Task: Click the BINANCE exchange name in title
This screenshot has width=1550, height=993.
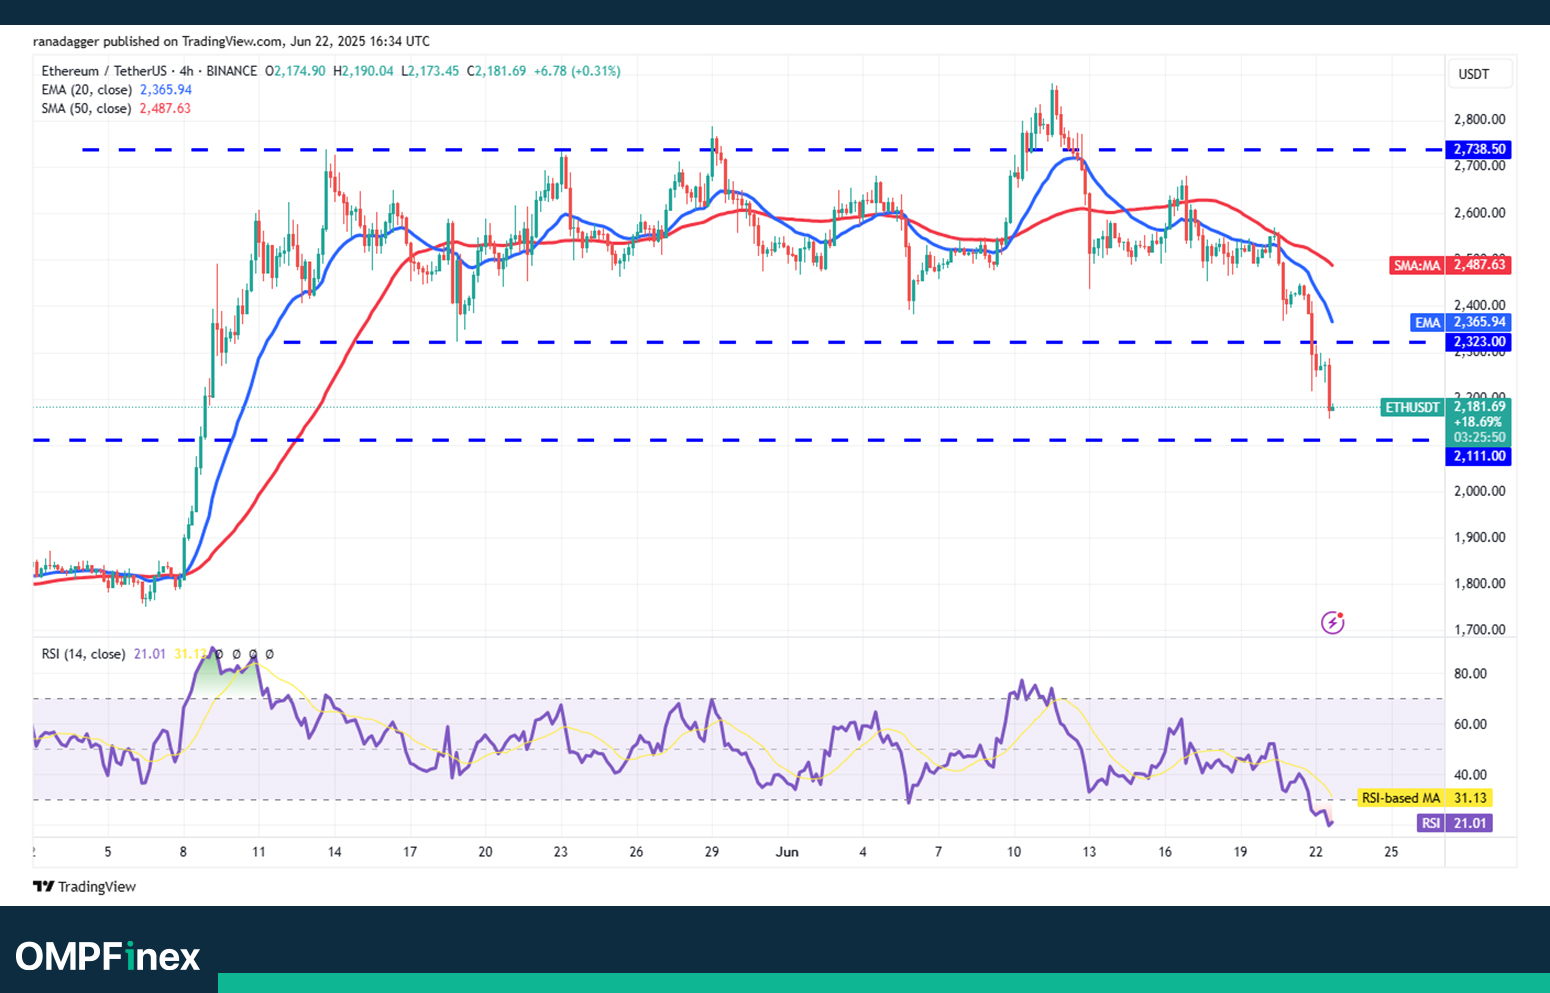Action: click(231, 71)
